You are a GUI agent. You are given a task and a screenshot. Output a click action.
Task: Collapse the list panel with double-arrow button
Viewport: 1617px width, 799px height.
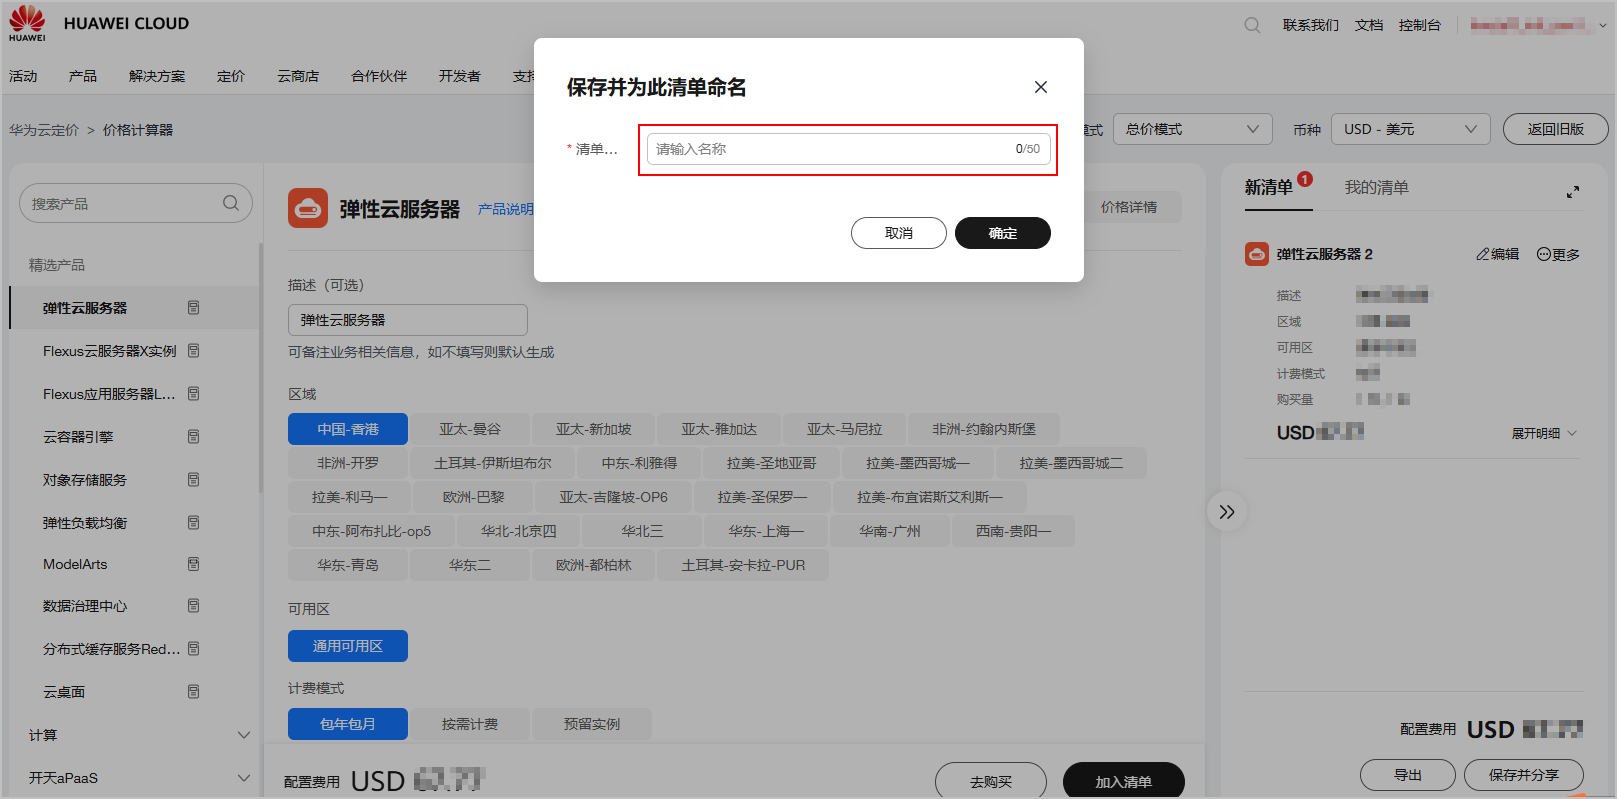point(1227,512)
